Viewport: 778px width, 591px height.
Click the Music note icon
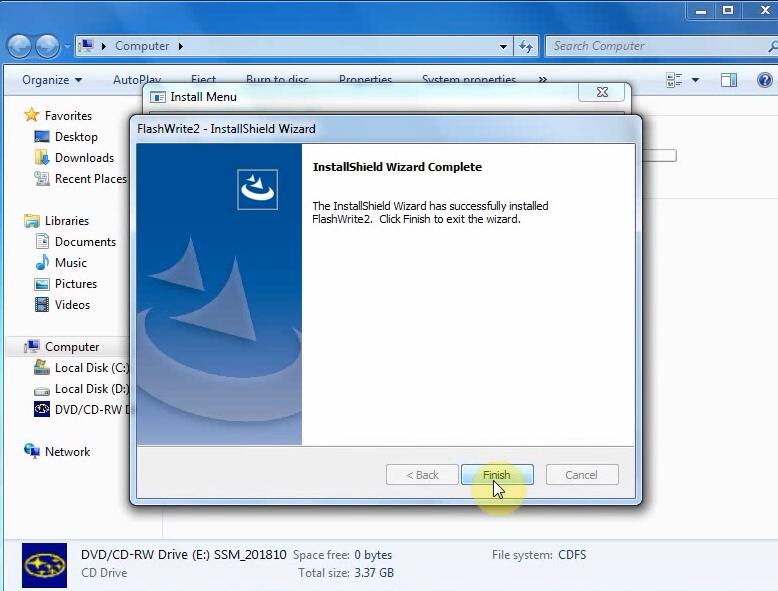pos(43,262)
